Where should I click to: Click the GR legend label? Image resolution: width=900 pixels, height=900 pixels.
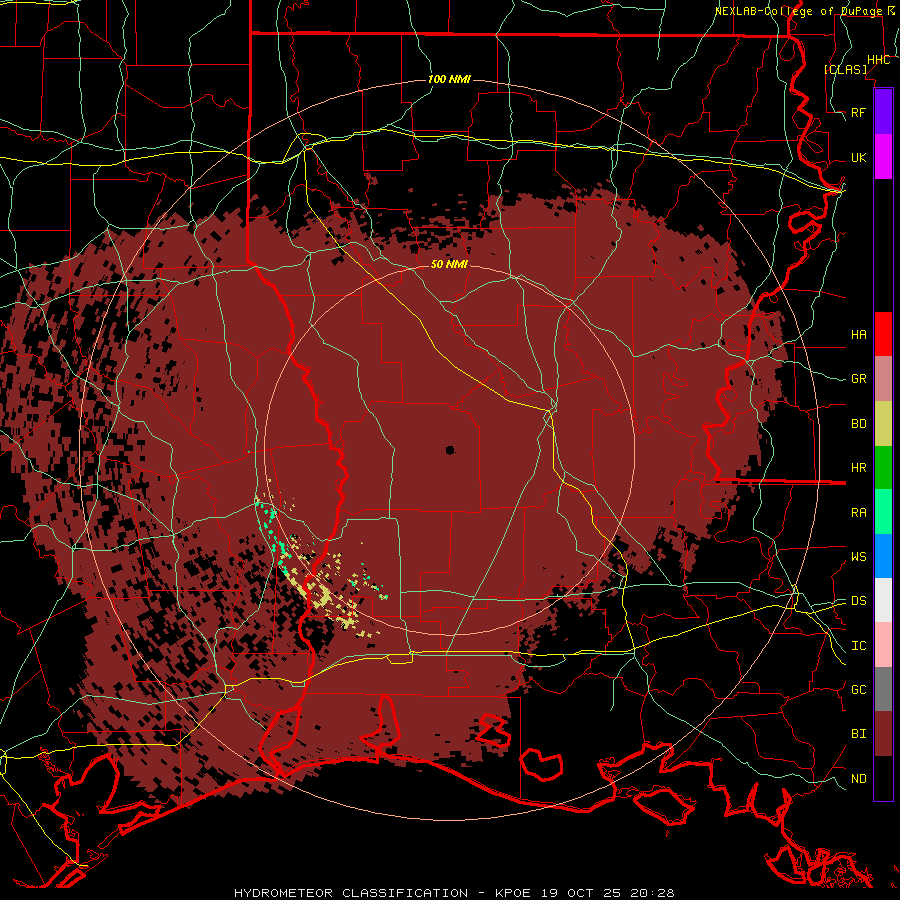click(x=858, y=379)
